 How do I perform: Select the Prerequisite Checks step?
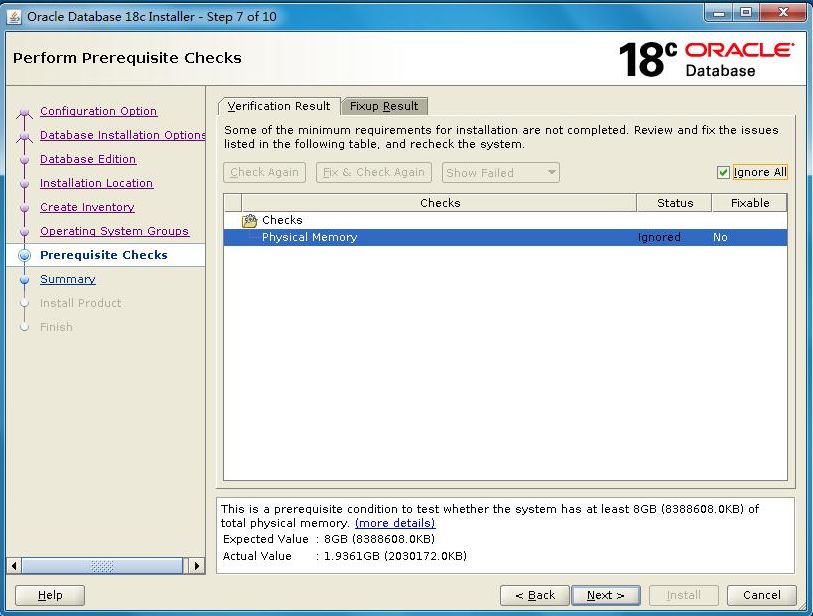click(x=104, y=255)
